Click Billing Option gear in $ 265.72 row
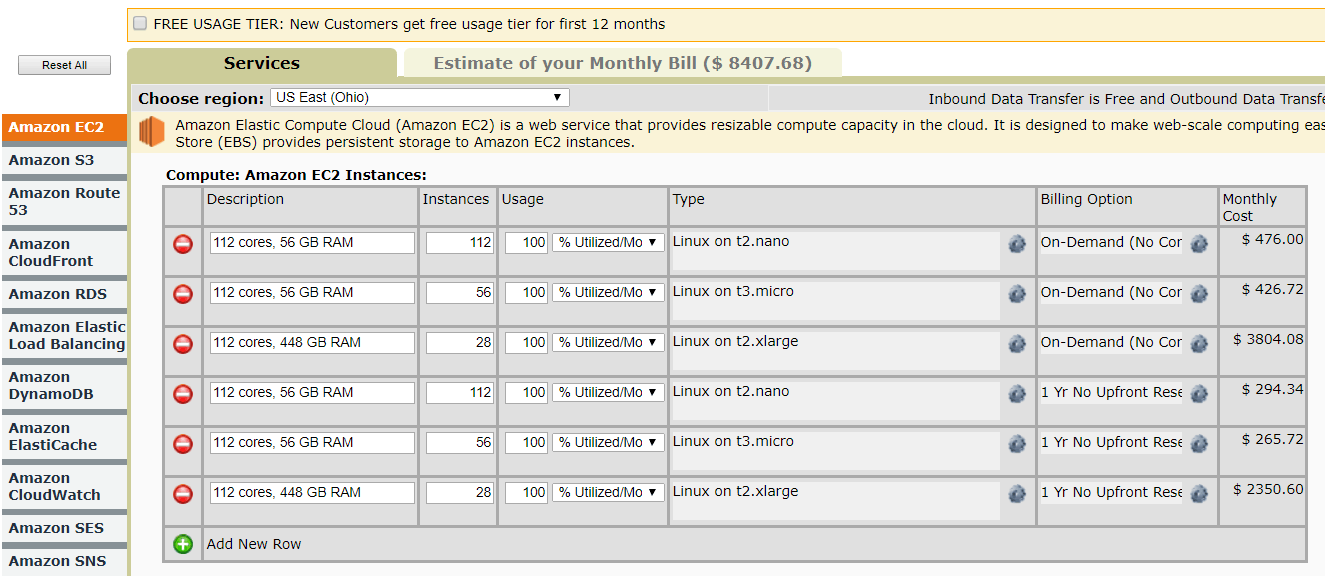The width and height of the screenshot is (1325, 576). tap(1199, 444)
